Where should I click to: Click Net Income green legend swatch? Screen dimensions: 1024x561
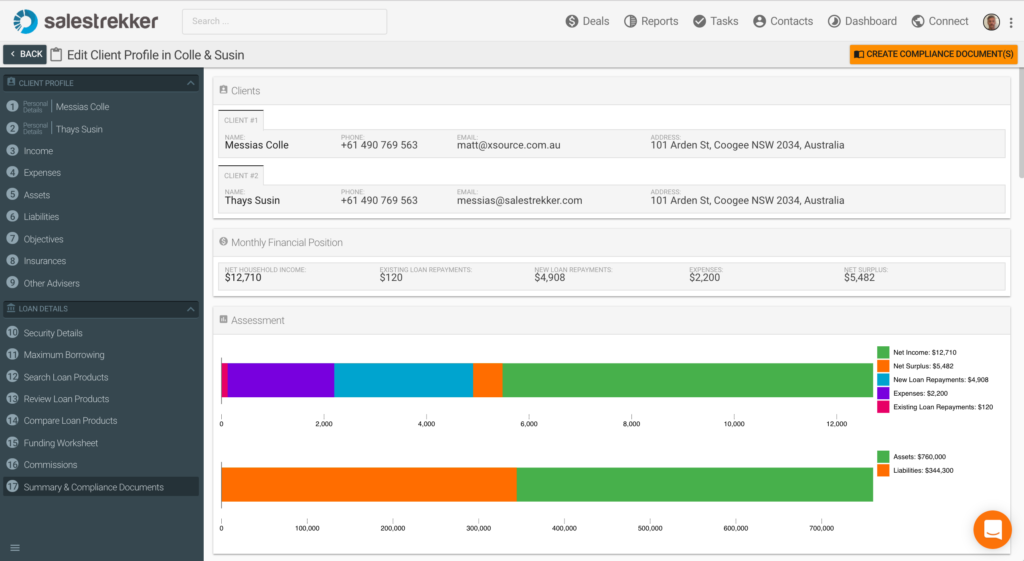(x=883, y=352)
